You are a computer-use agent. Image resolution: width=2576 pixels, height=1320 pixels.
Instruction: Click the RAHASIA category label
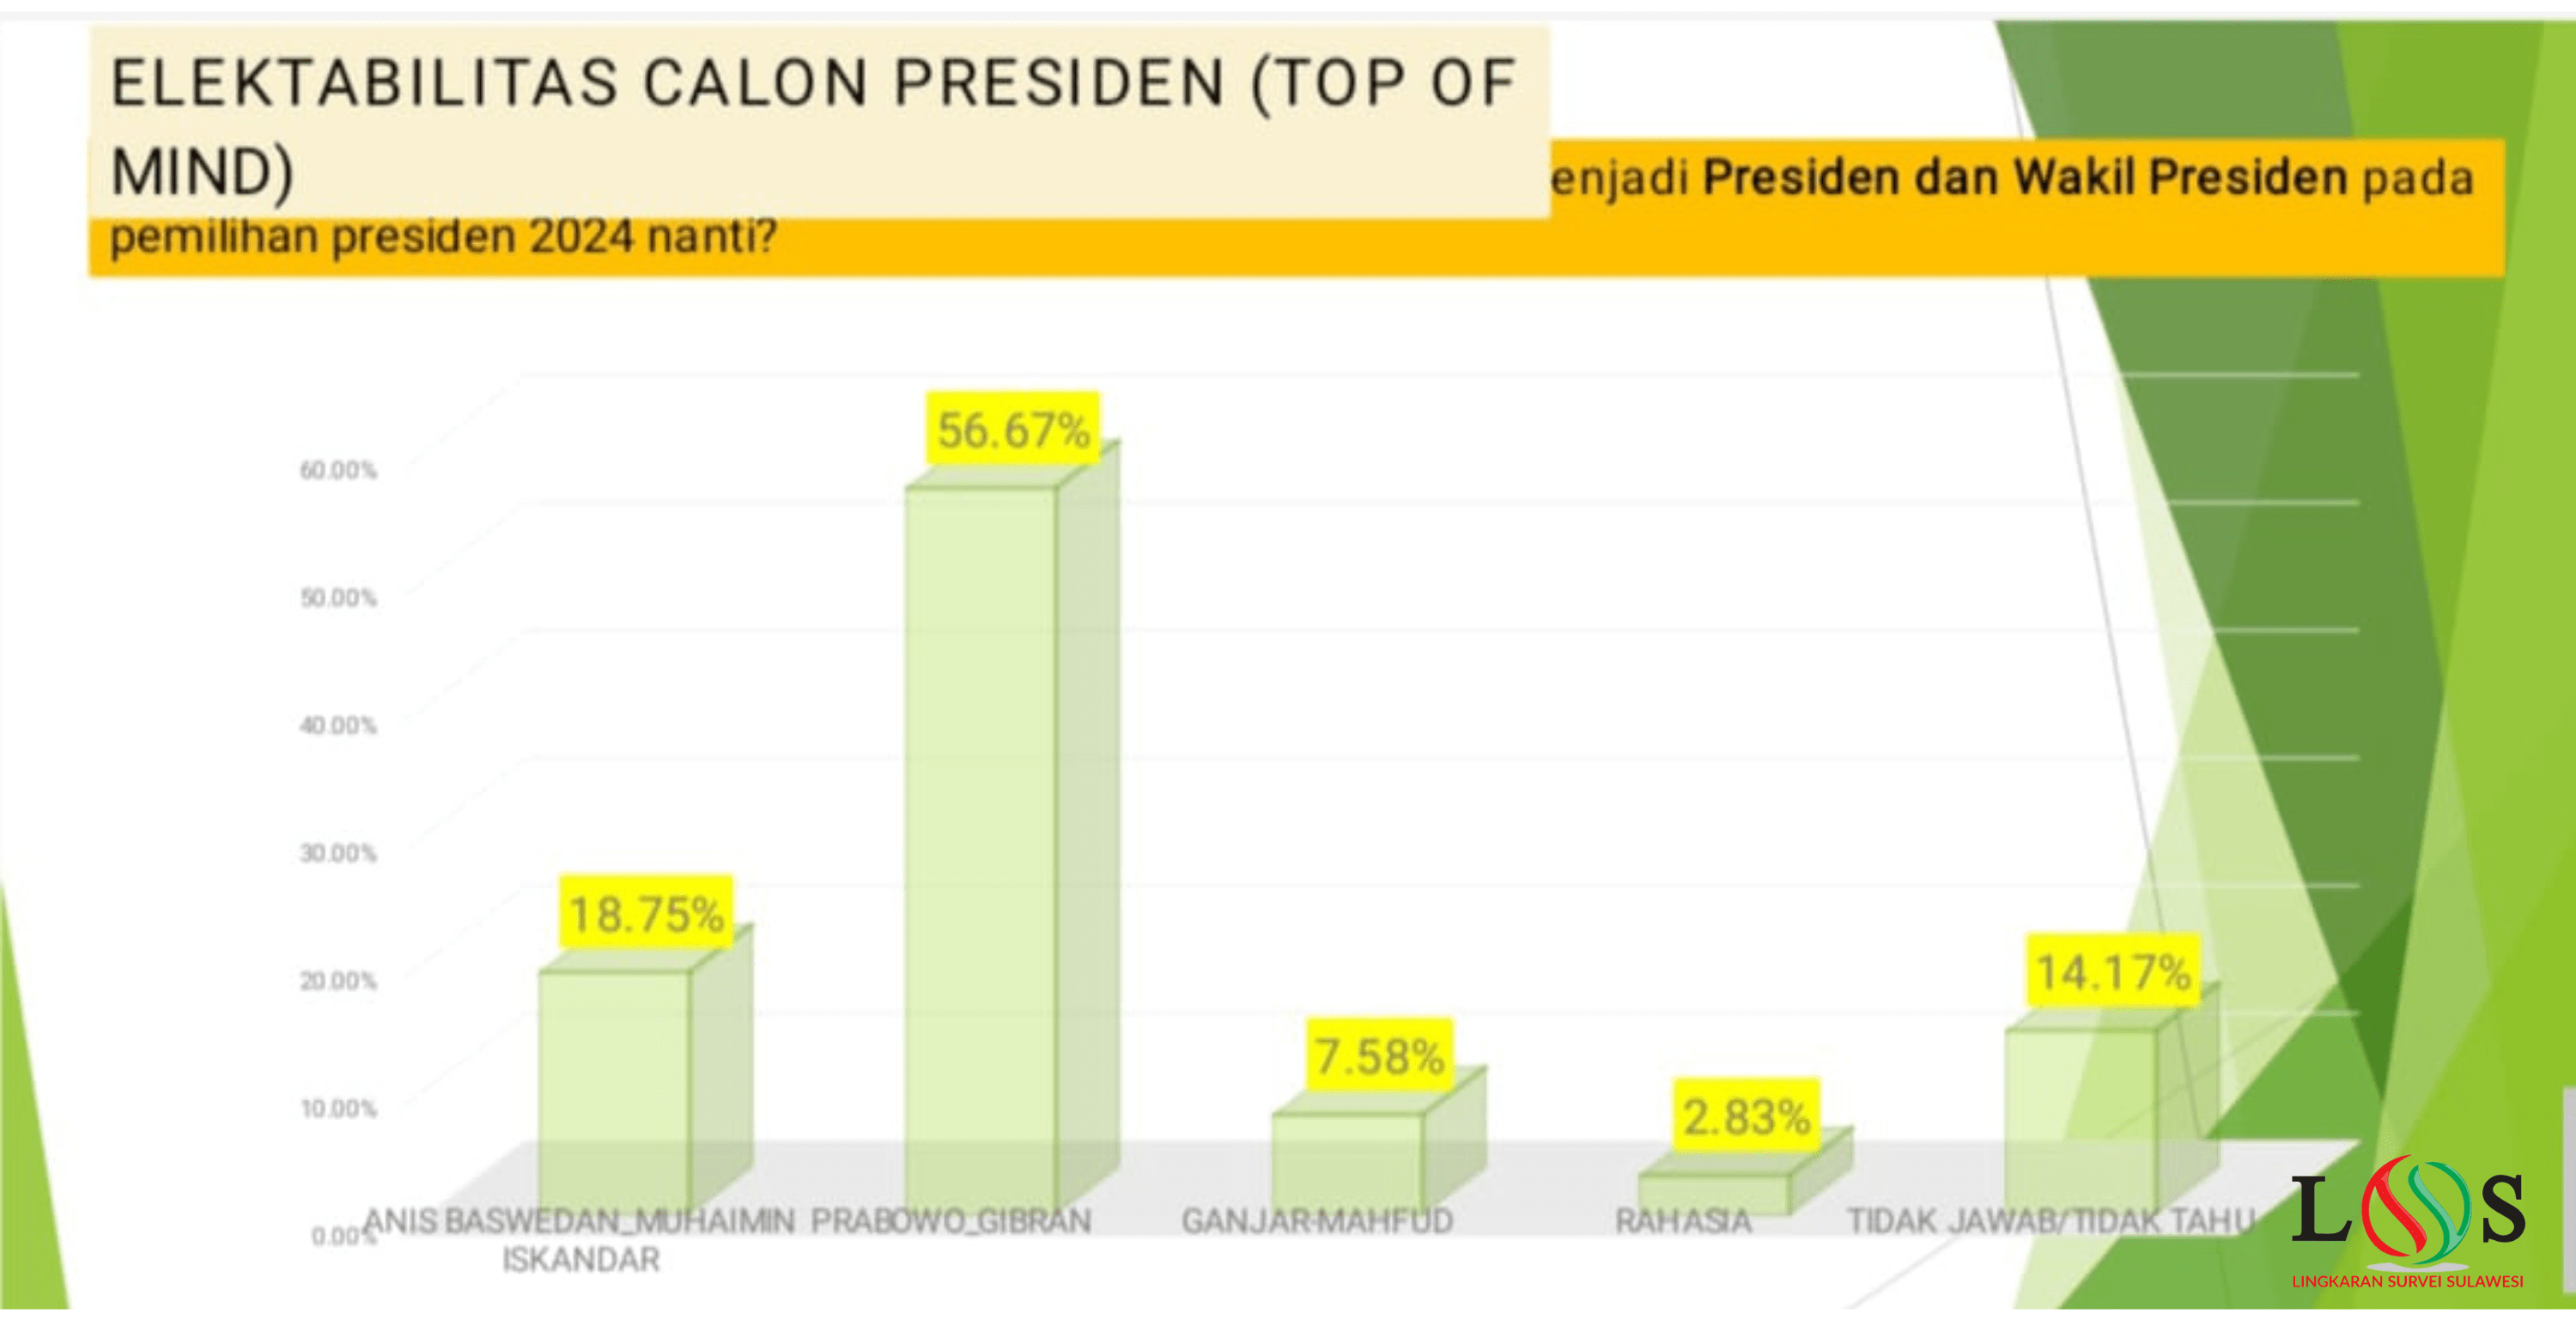(x=1683, y=1221)
